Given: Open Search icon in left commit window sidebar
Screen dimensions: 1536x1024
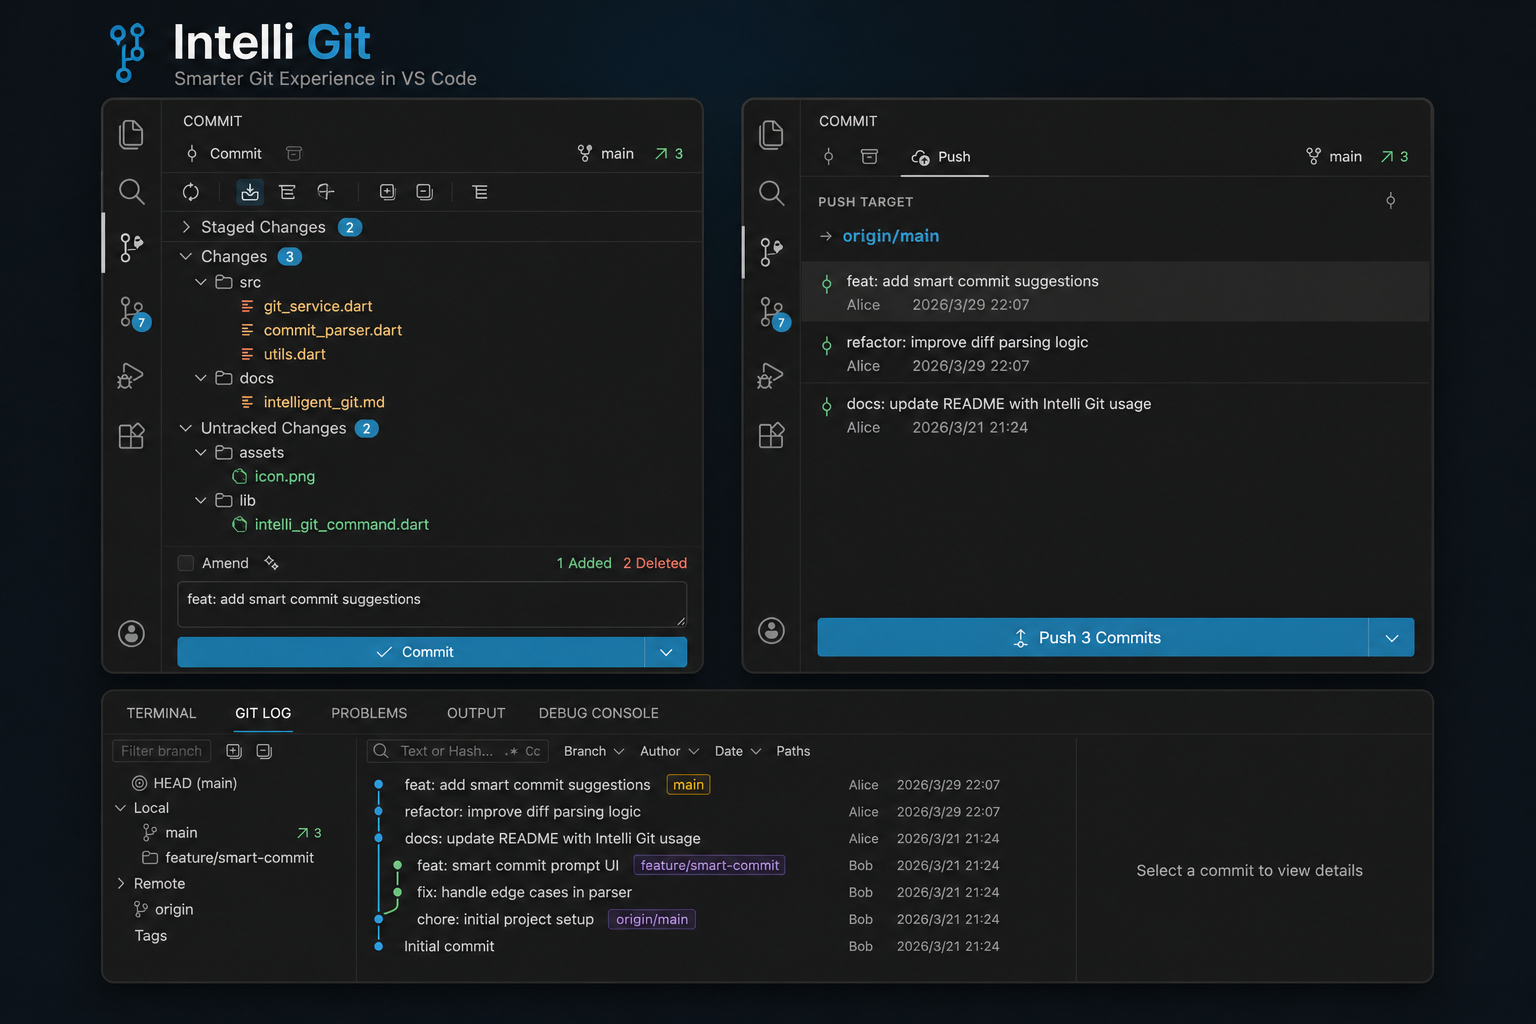Looking at the screenshot, I should click(131, 191).
